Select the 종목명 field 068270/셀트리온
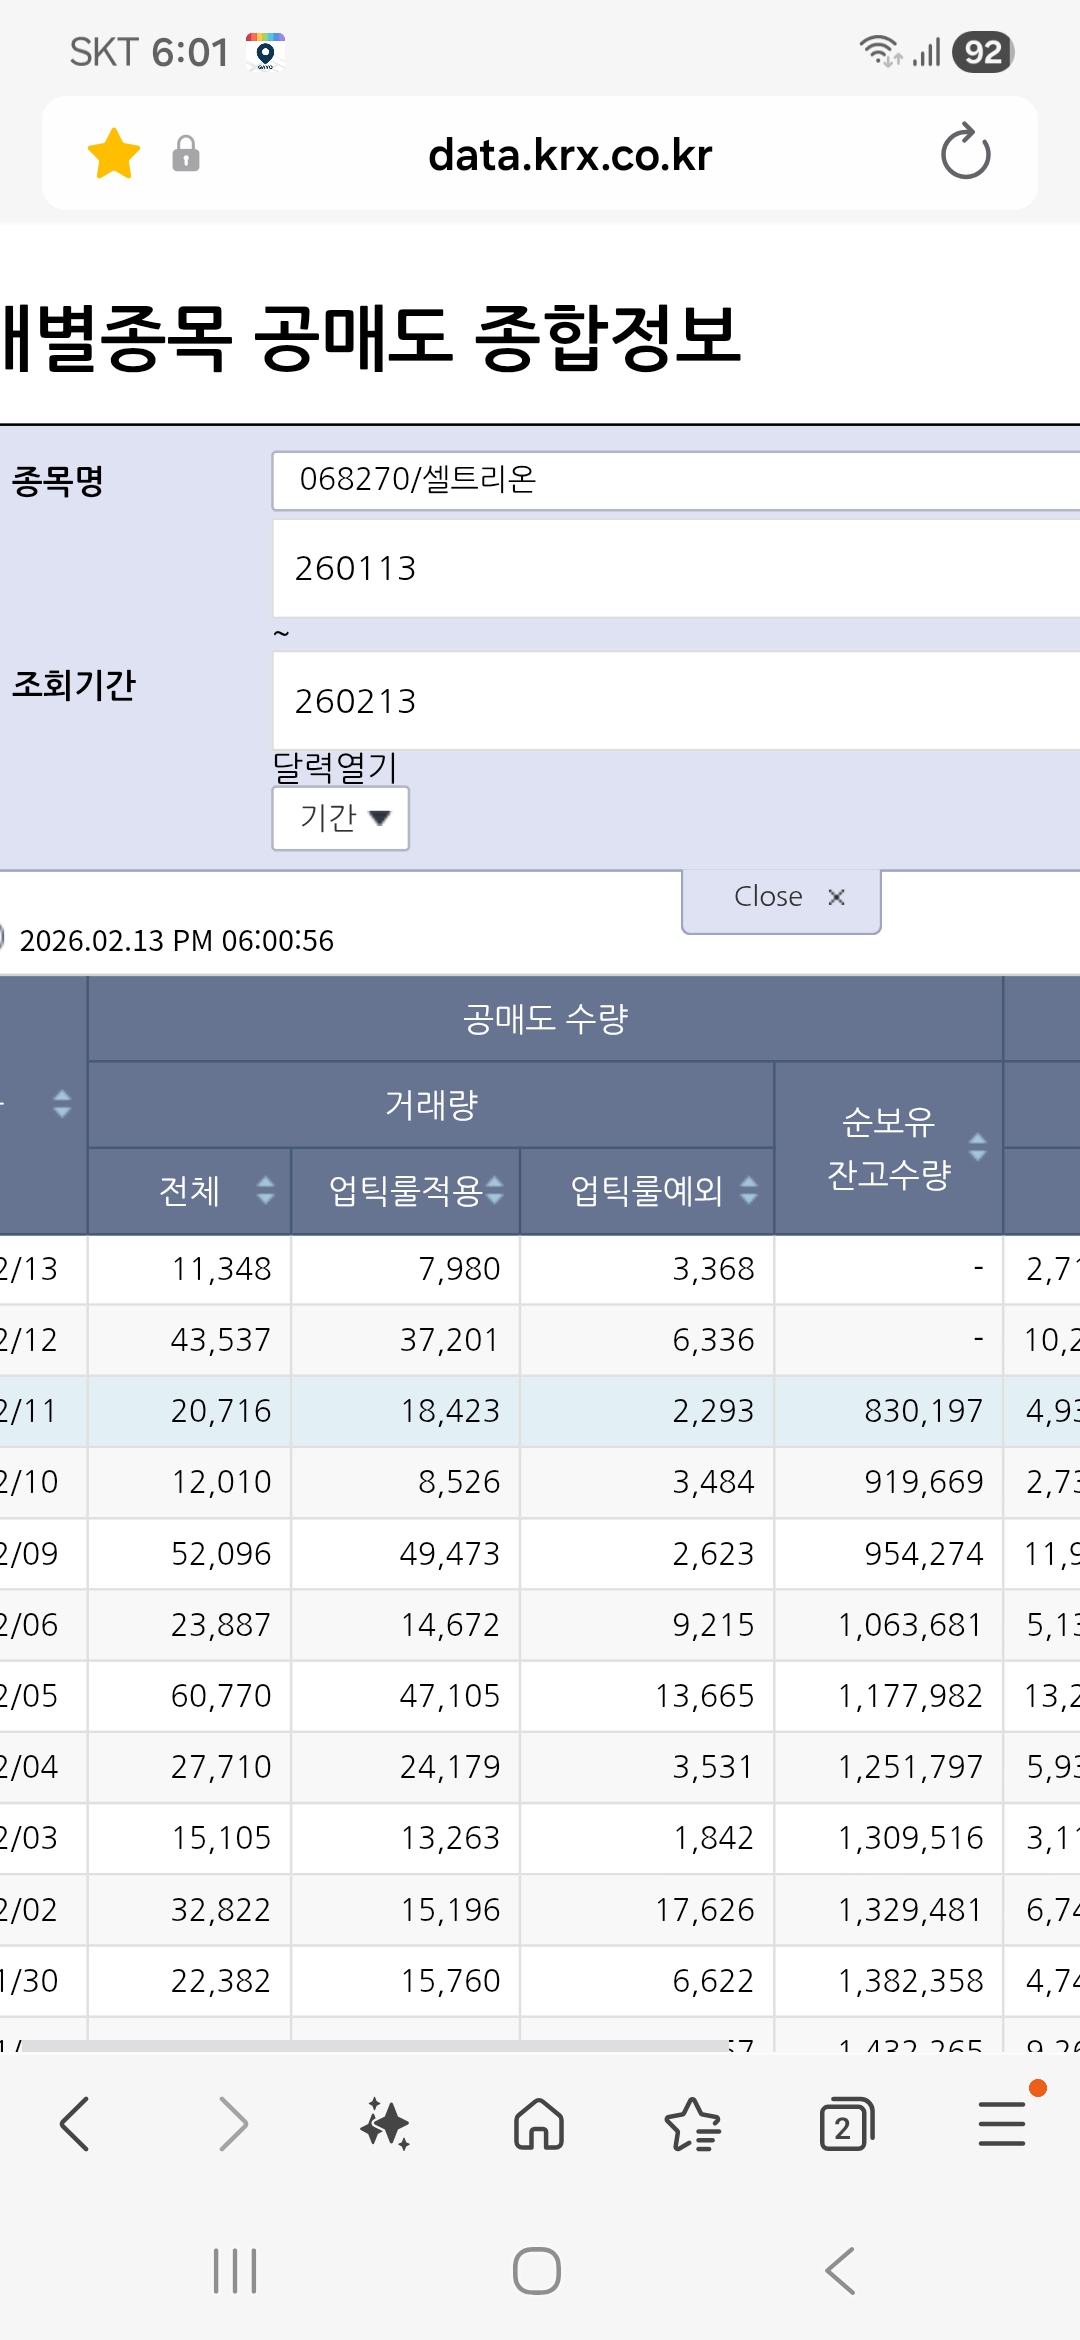 676,480
